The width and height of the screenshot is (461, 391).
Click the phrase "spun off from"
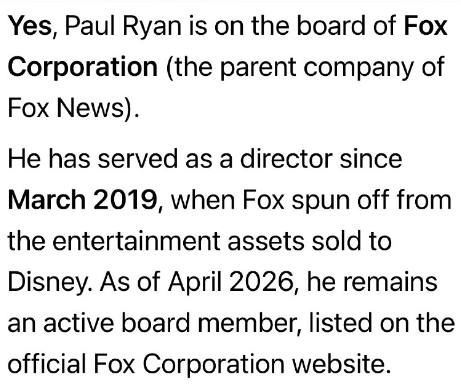371,200
